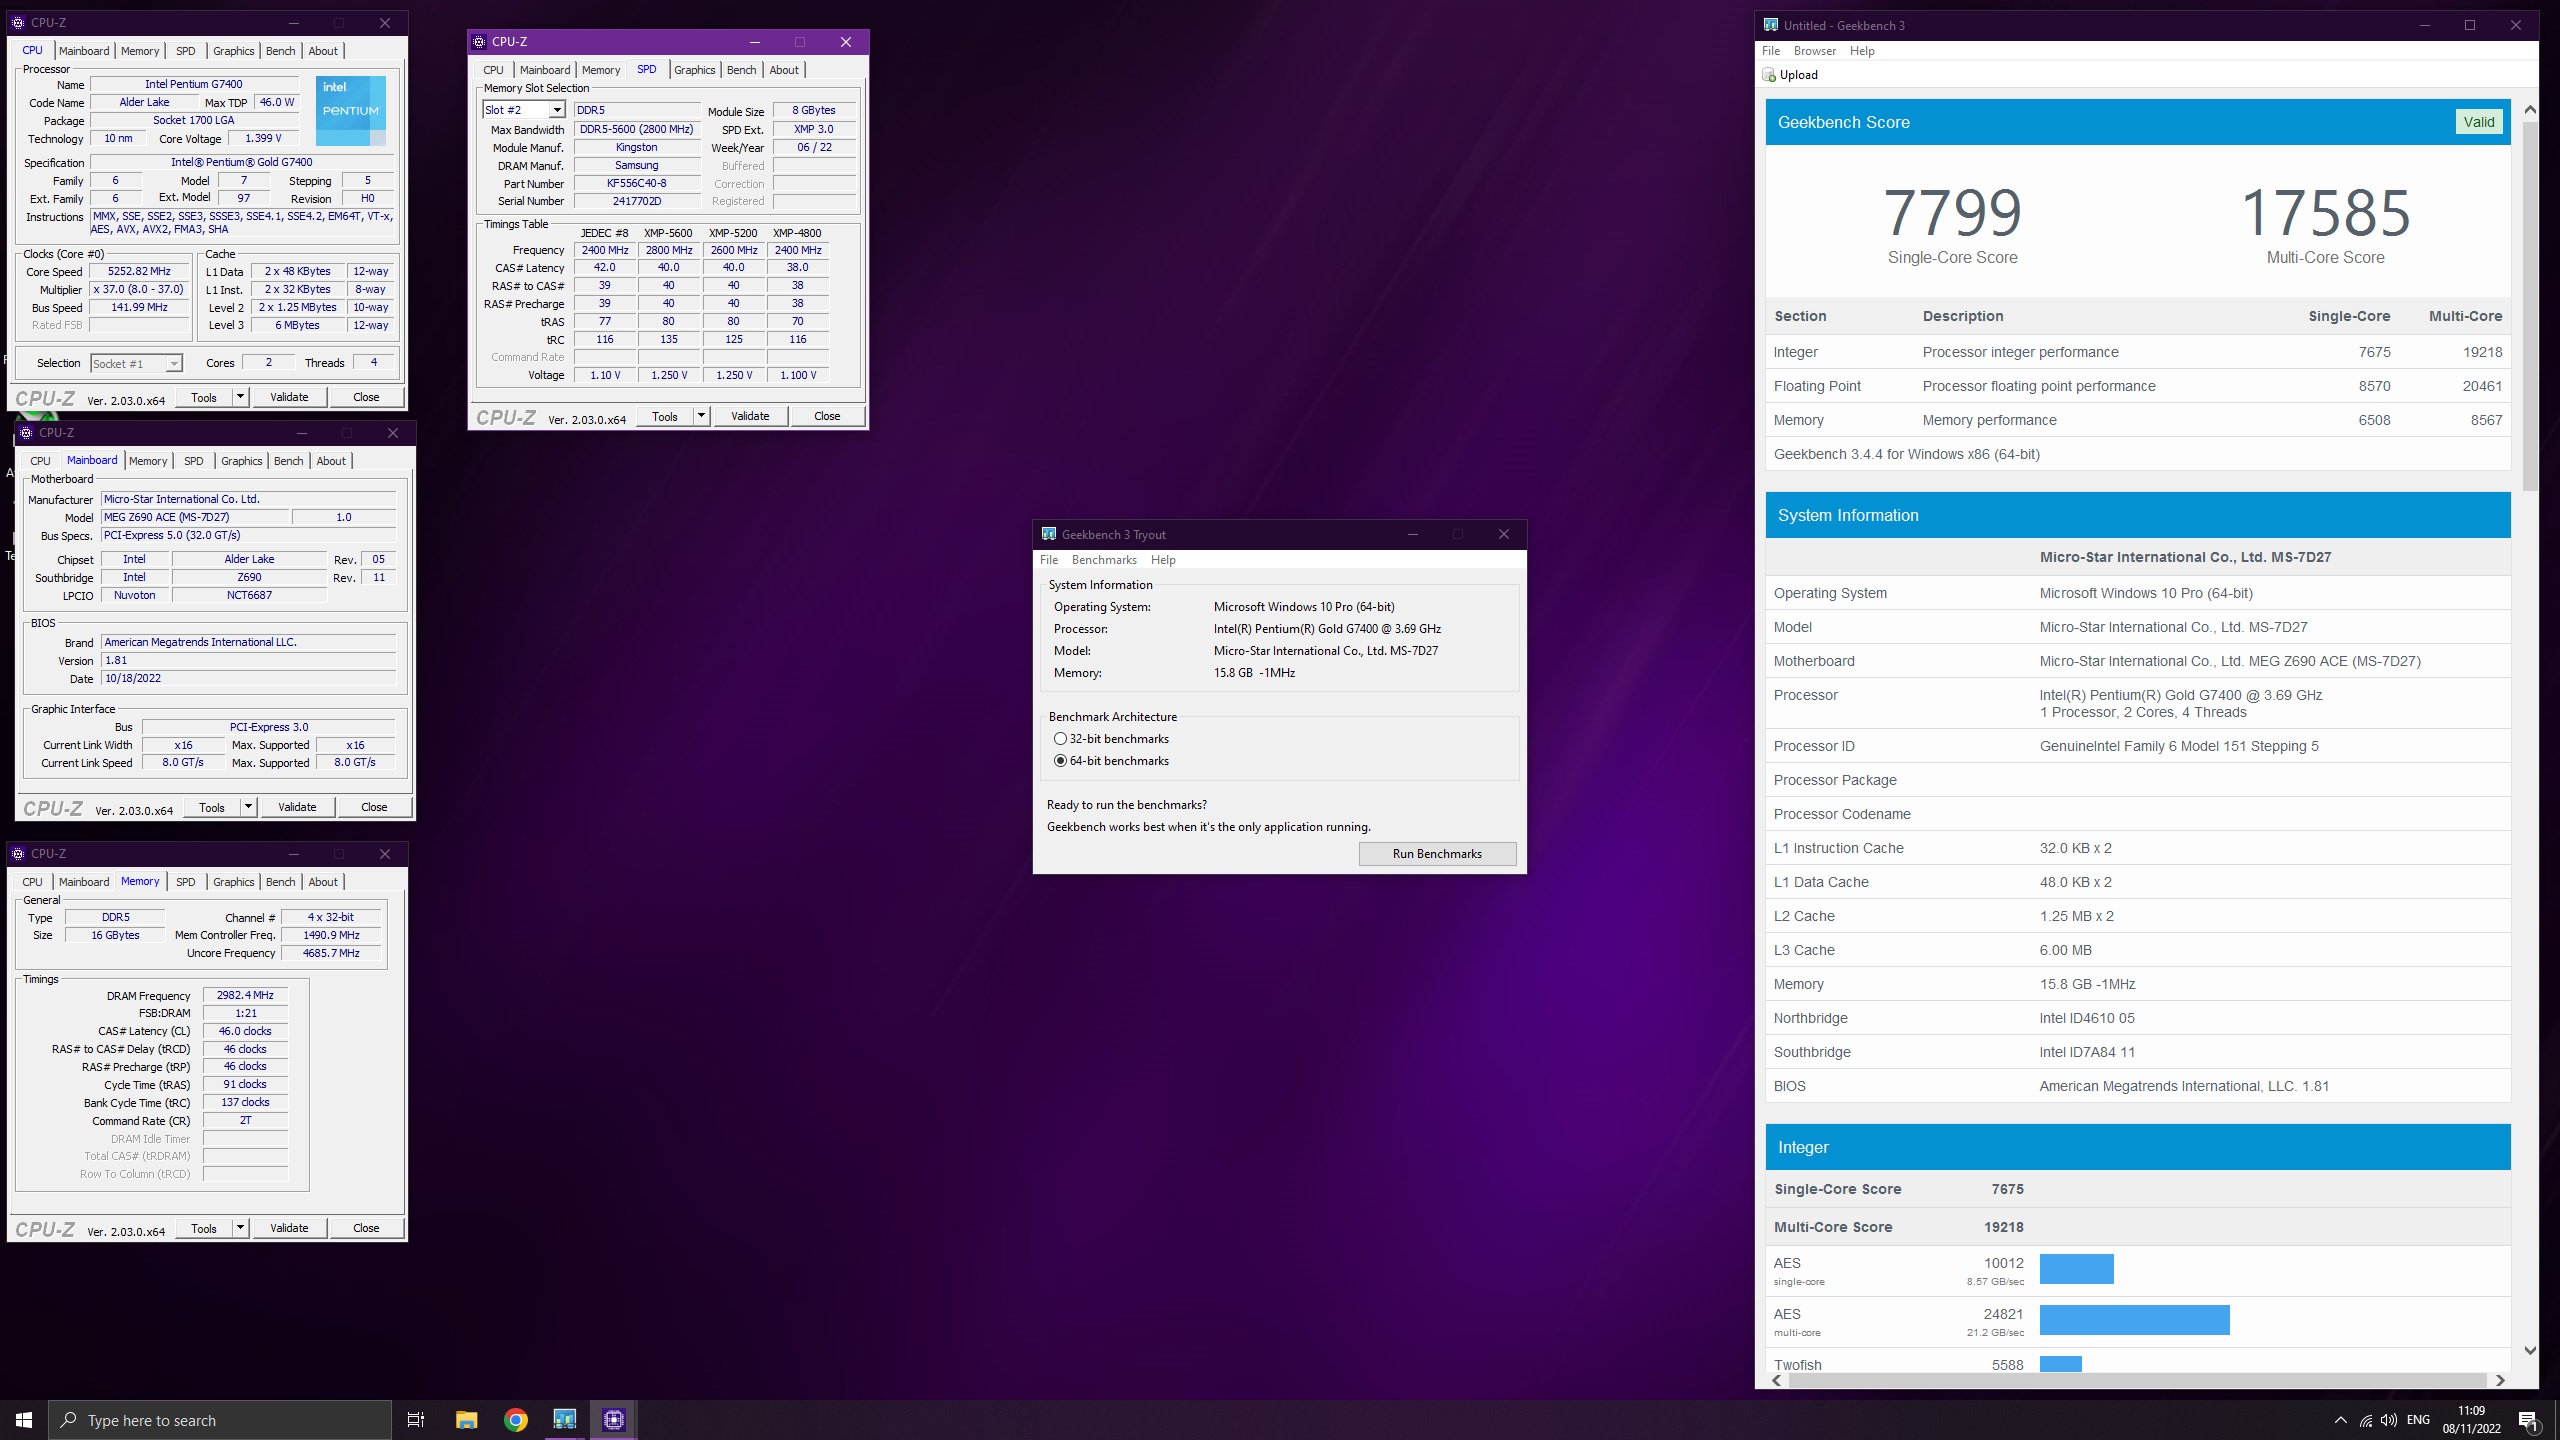
Task: Launch Google Chrome from taskbar
Action: [x=516, y=1420]
